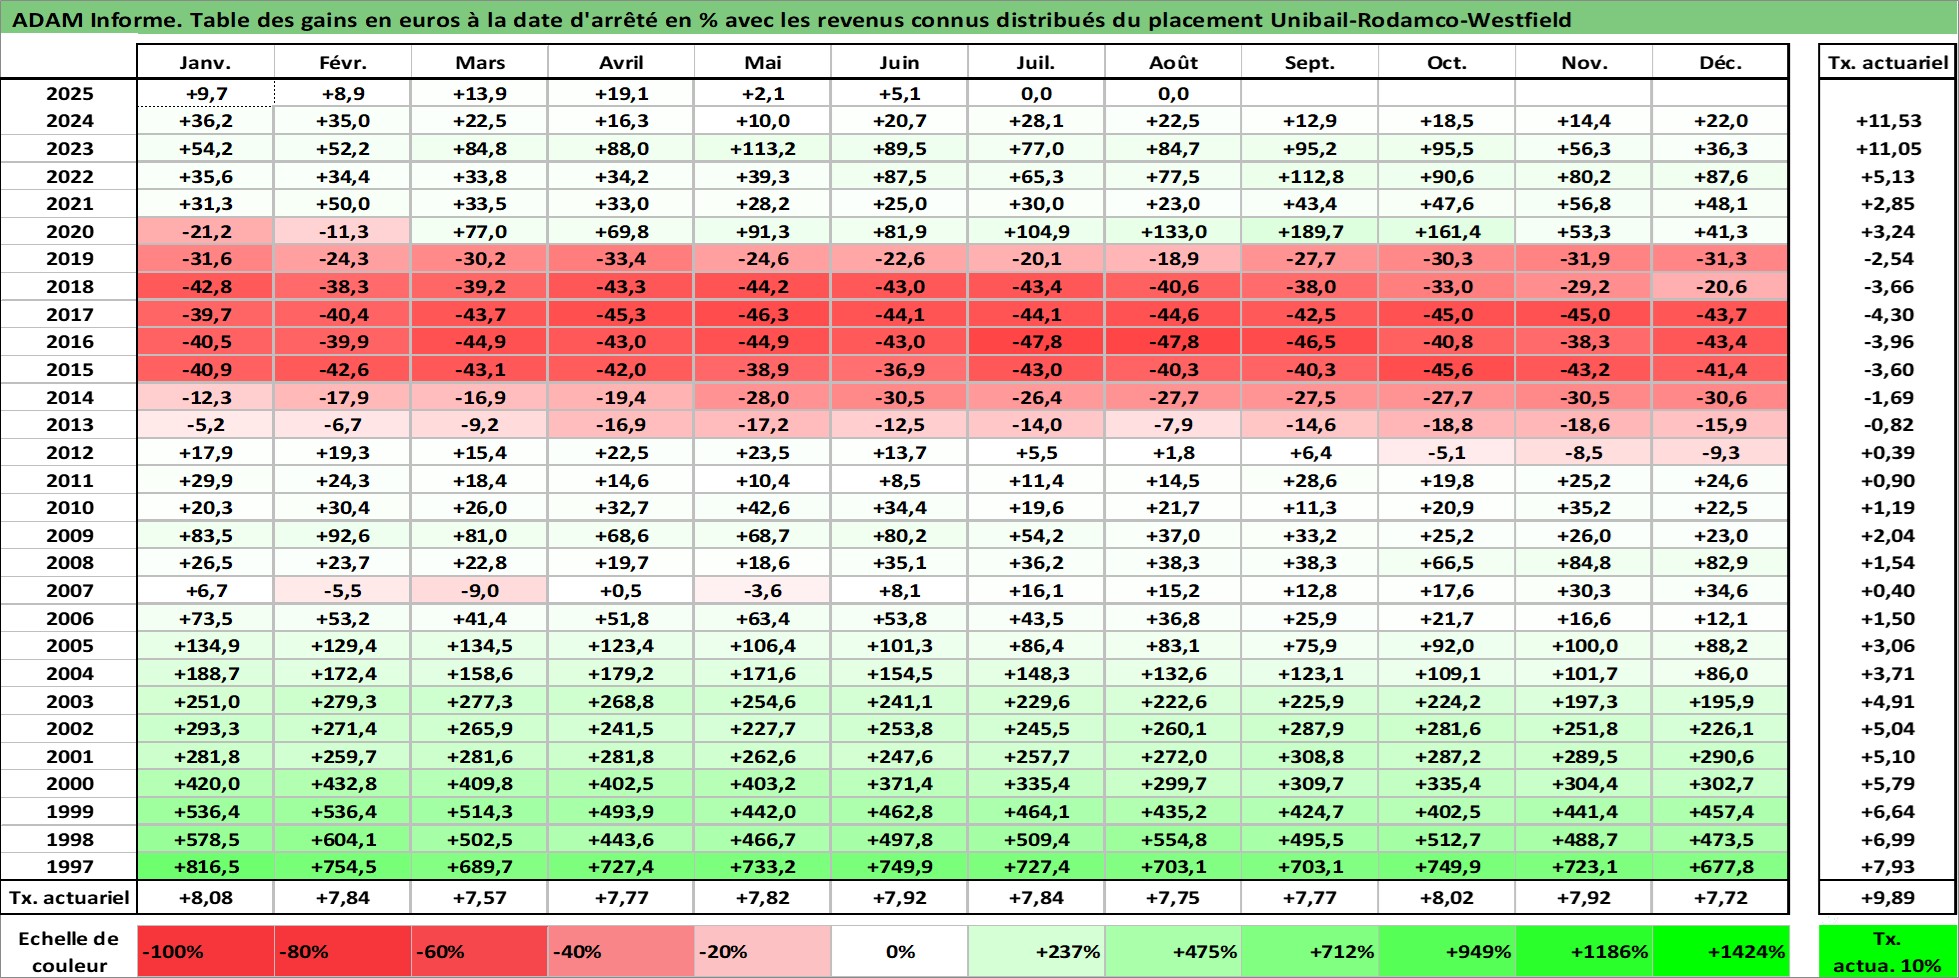1959x978 pixels.
Task: Click the 2025 Janv. cell '+9,7'
Action: pyautogui.click(x=206, y=93)
